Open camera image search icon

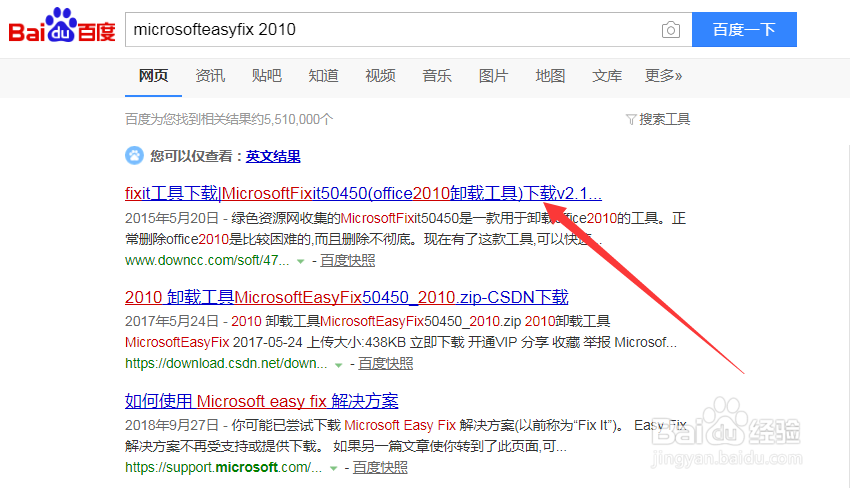point(671,30)
